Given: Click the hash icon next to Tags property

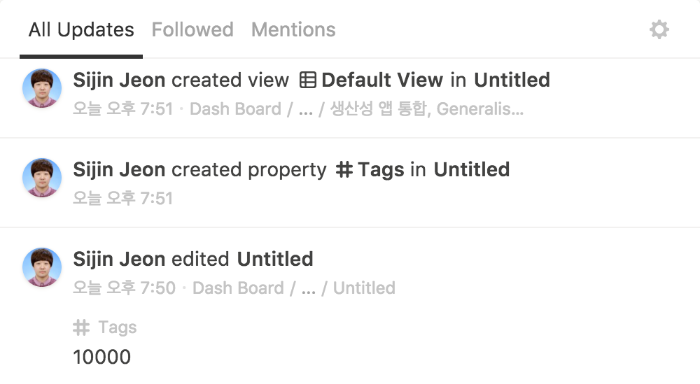Looking at the screenshot, I should pos(344,170).
